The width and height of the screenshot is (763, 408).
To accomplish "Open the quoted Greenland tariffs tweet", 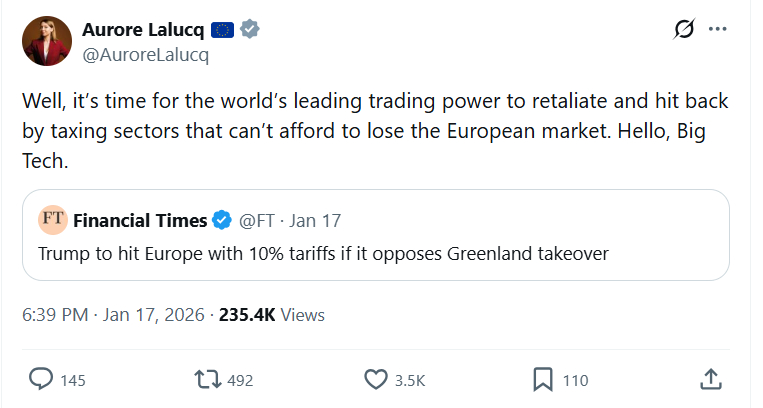I will pos(323,254).
